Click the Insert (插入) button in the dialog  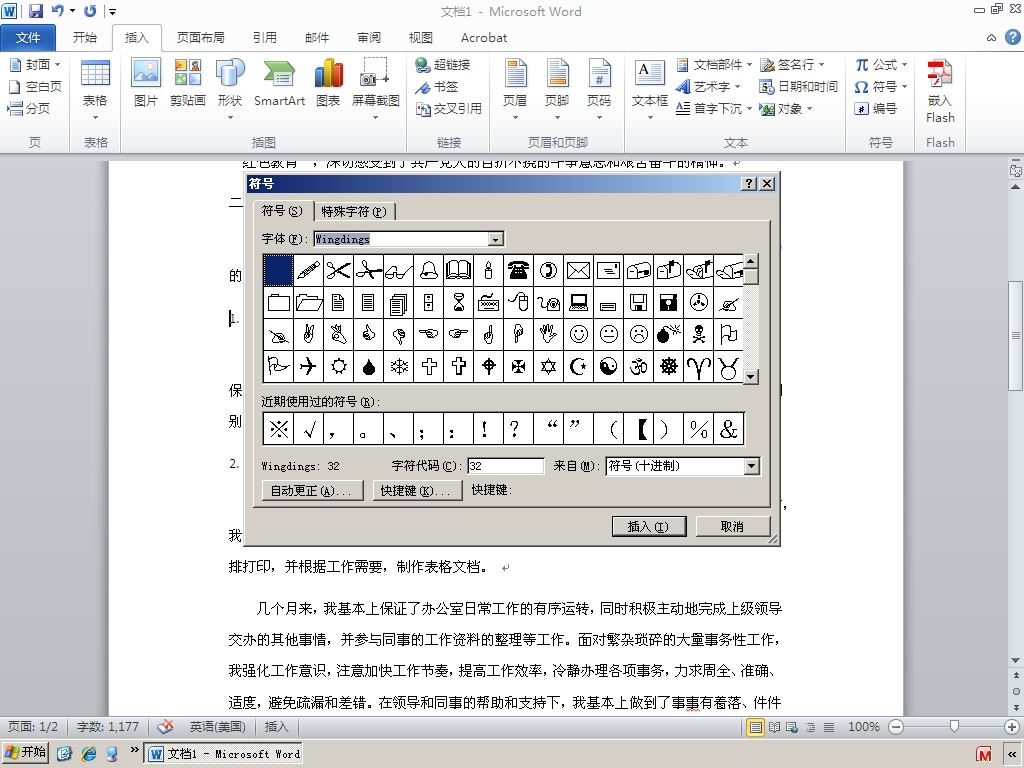pyautogui.click(x=648, y=526)
